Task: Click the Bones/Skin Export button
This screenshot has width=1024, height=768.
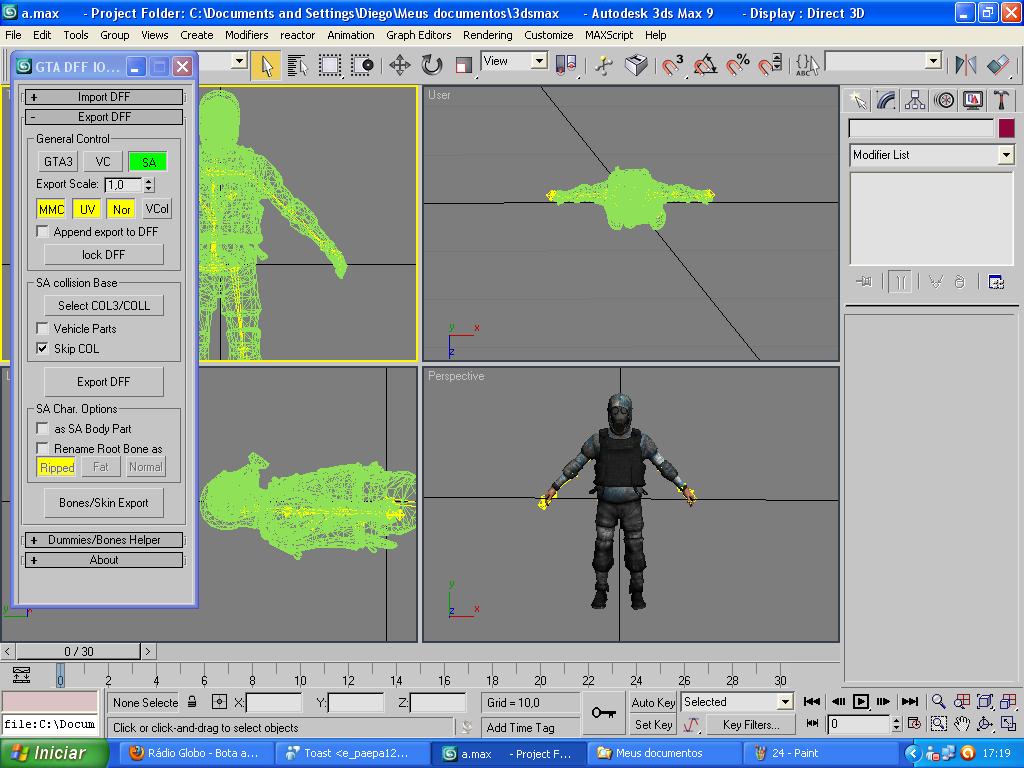Action: 104,503
